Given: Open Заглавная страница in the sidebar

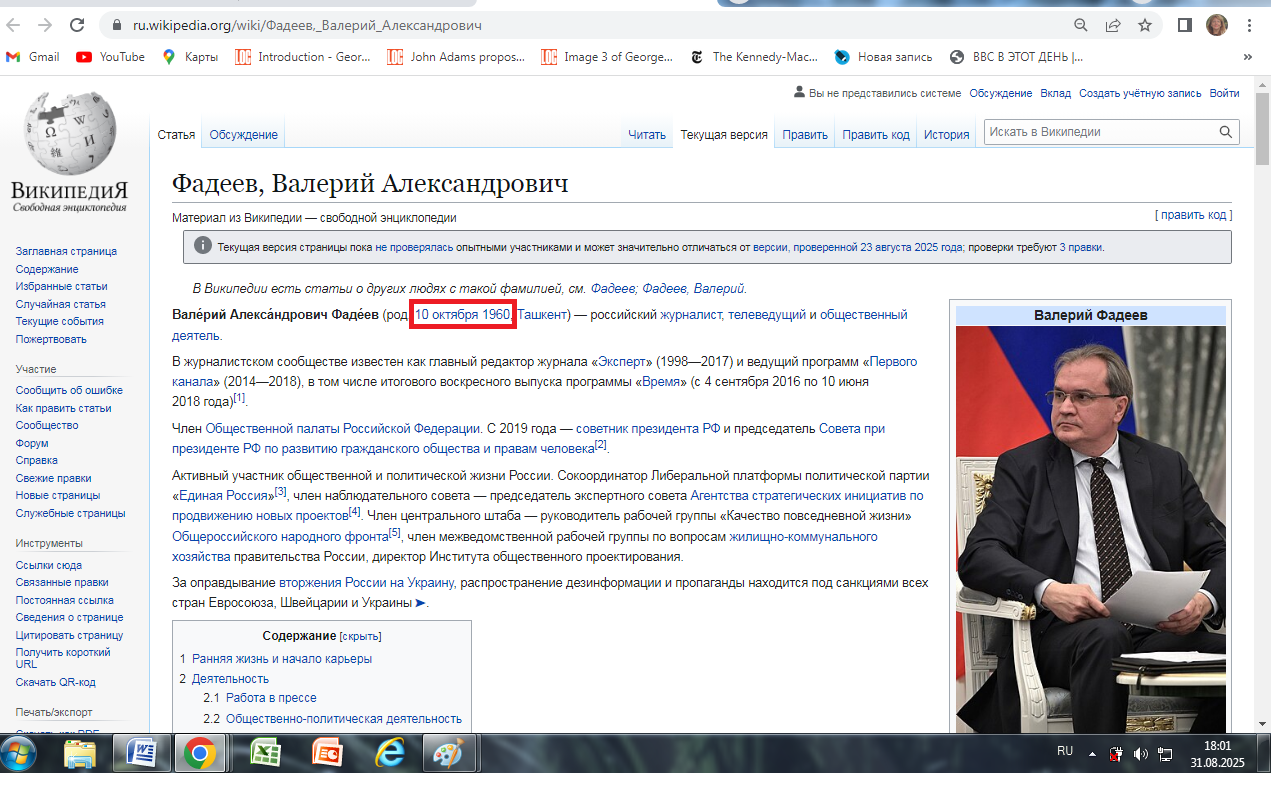Looking at the screenshot, I should click(66, 251).
